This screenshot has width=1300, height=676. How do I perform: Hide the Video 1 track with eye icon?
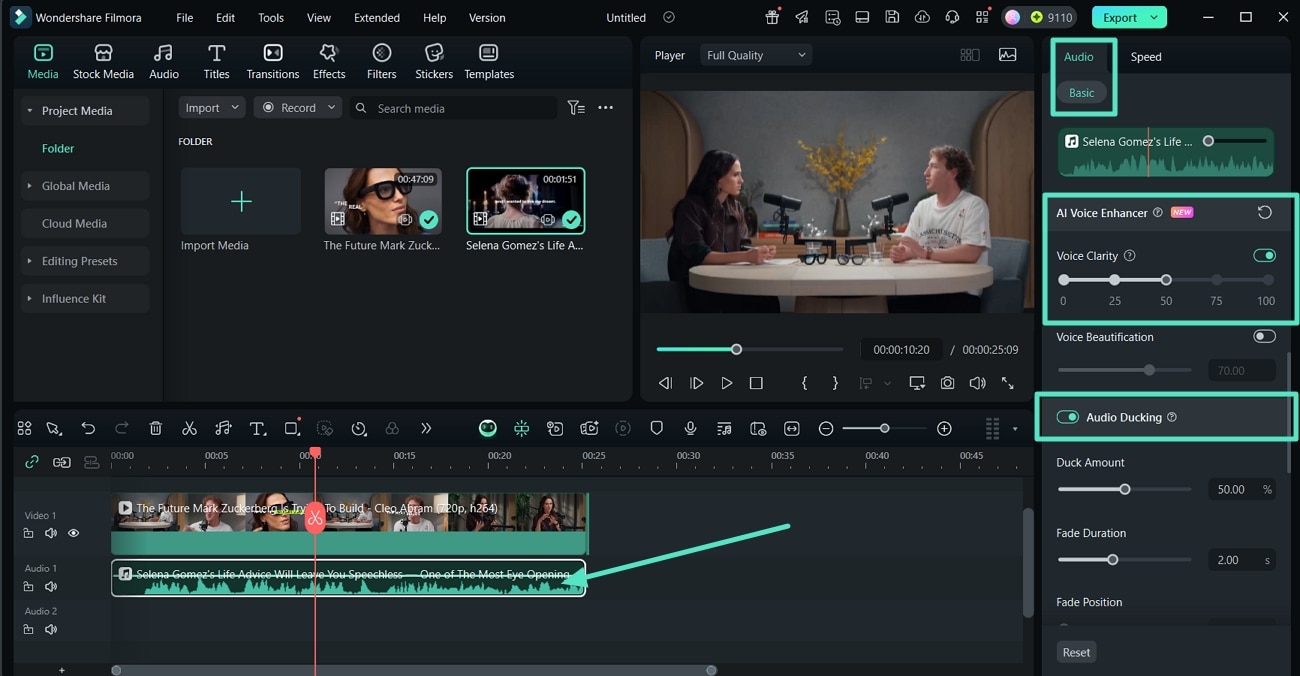tap(73, 533)
